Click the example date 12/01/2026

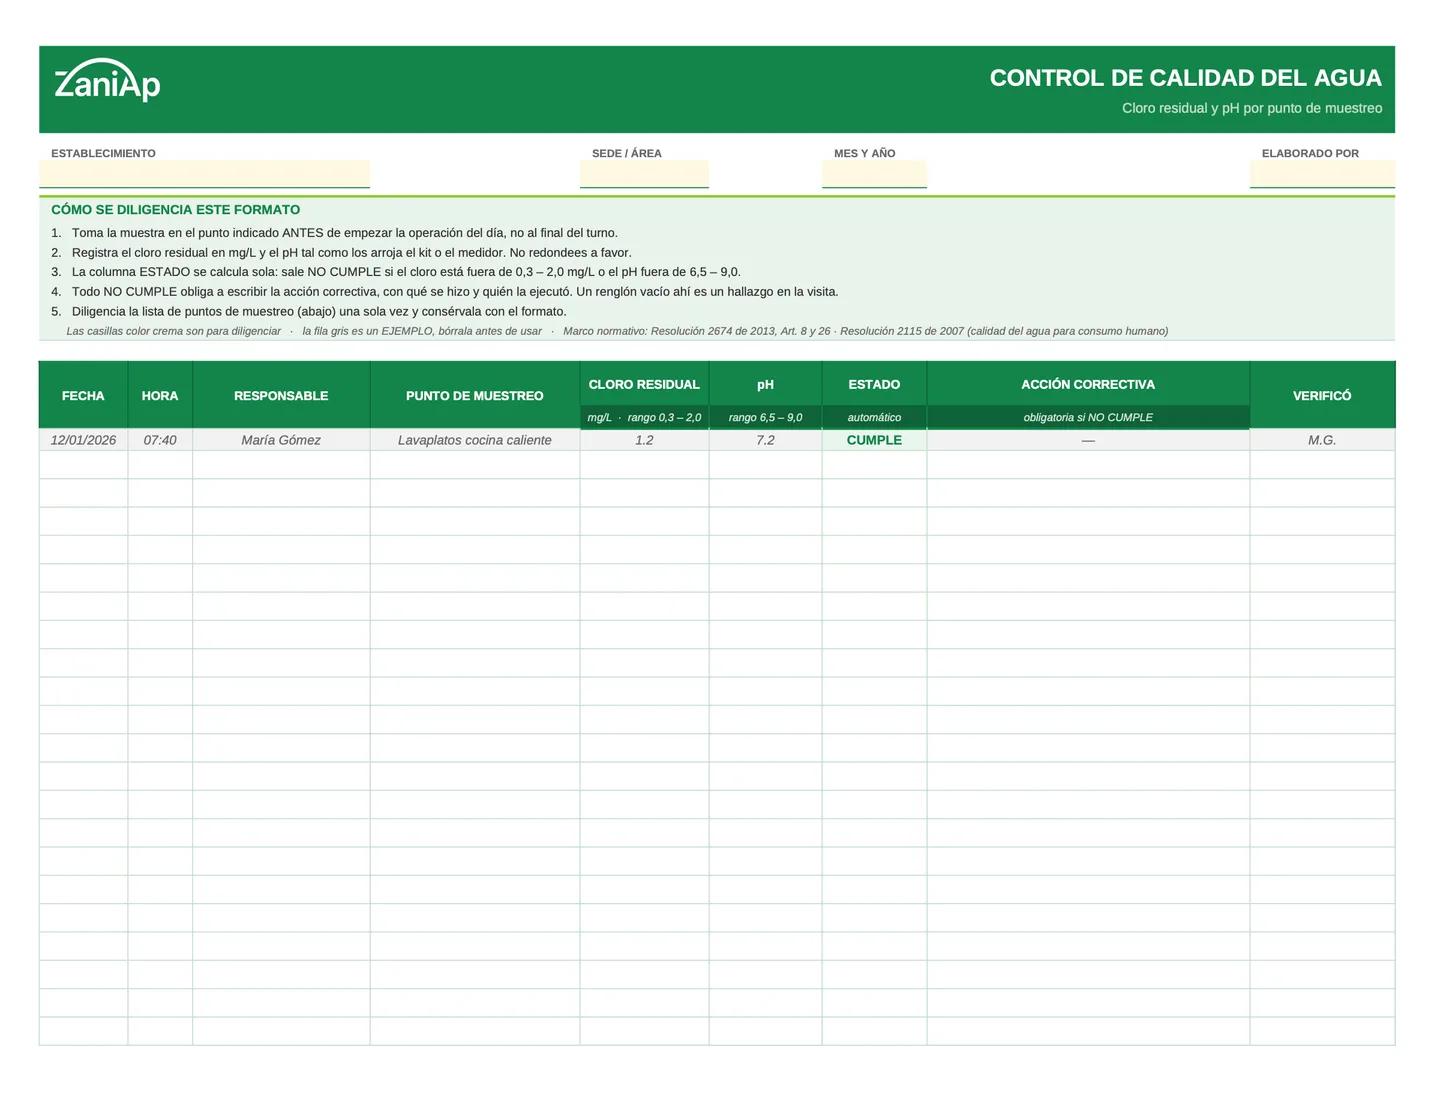coord(83,440)
